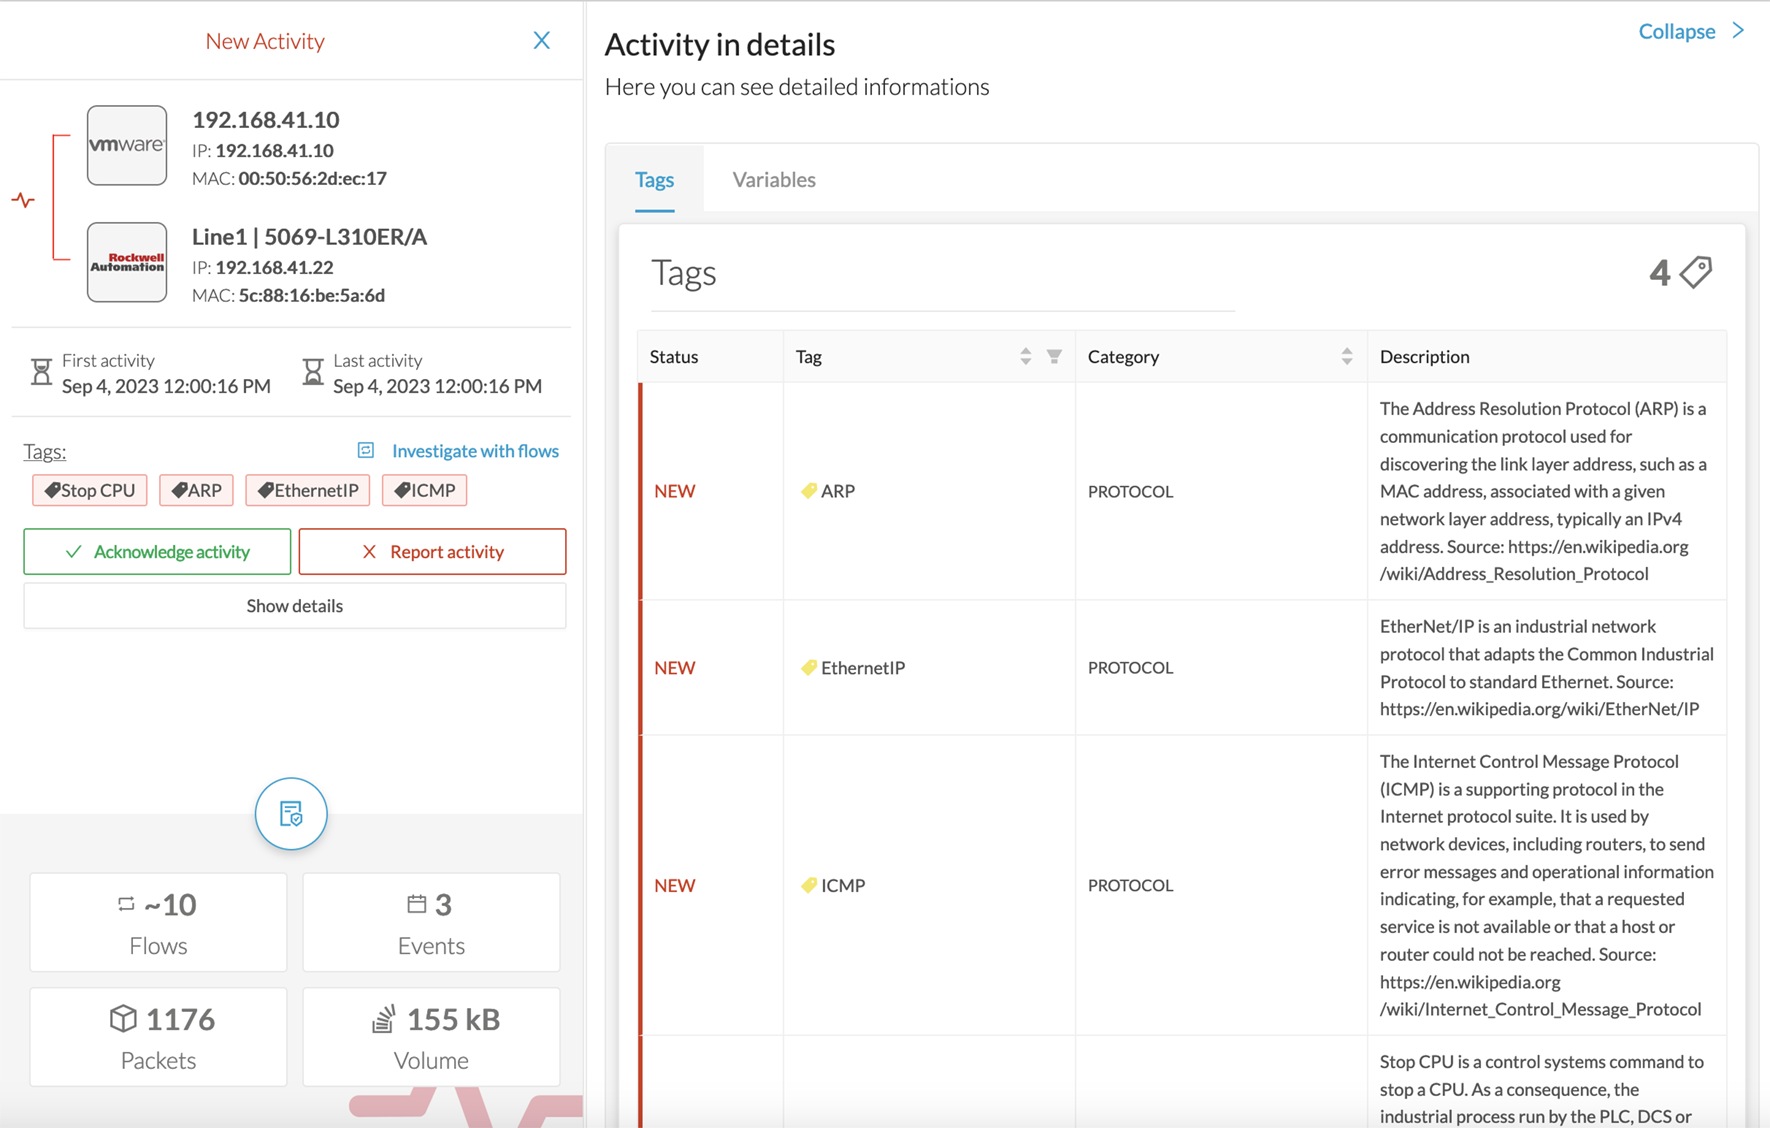Click the First activity hourglass icon
Viewport: 1770px width, 1128px height.
(40, 371)
